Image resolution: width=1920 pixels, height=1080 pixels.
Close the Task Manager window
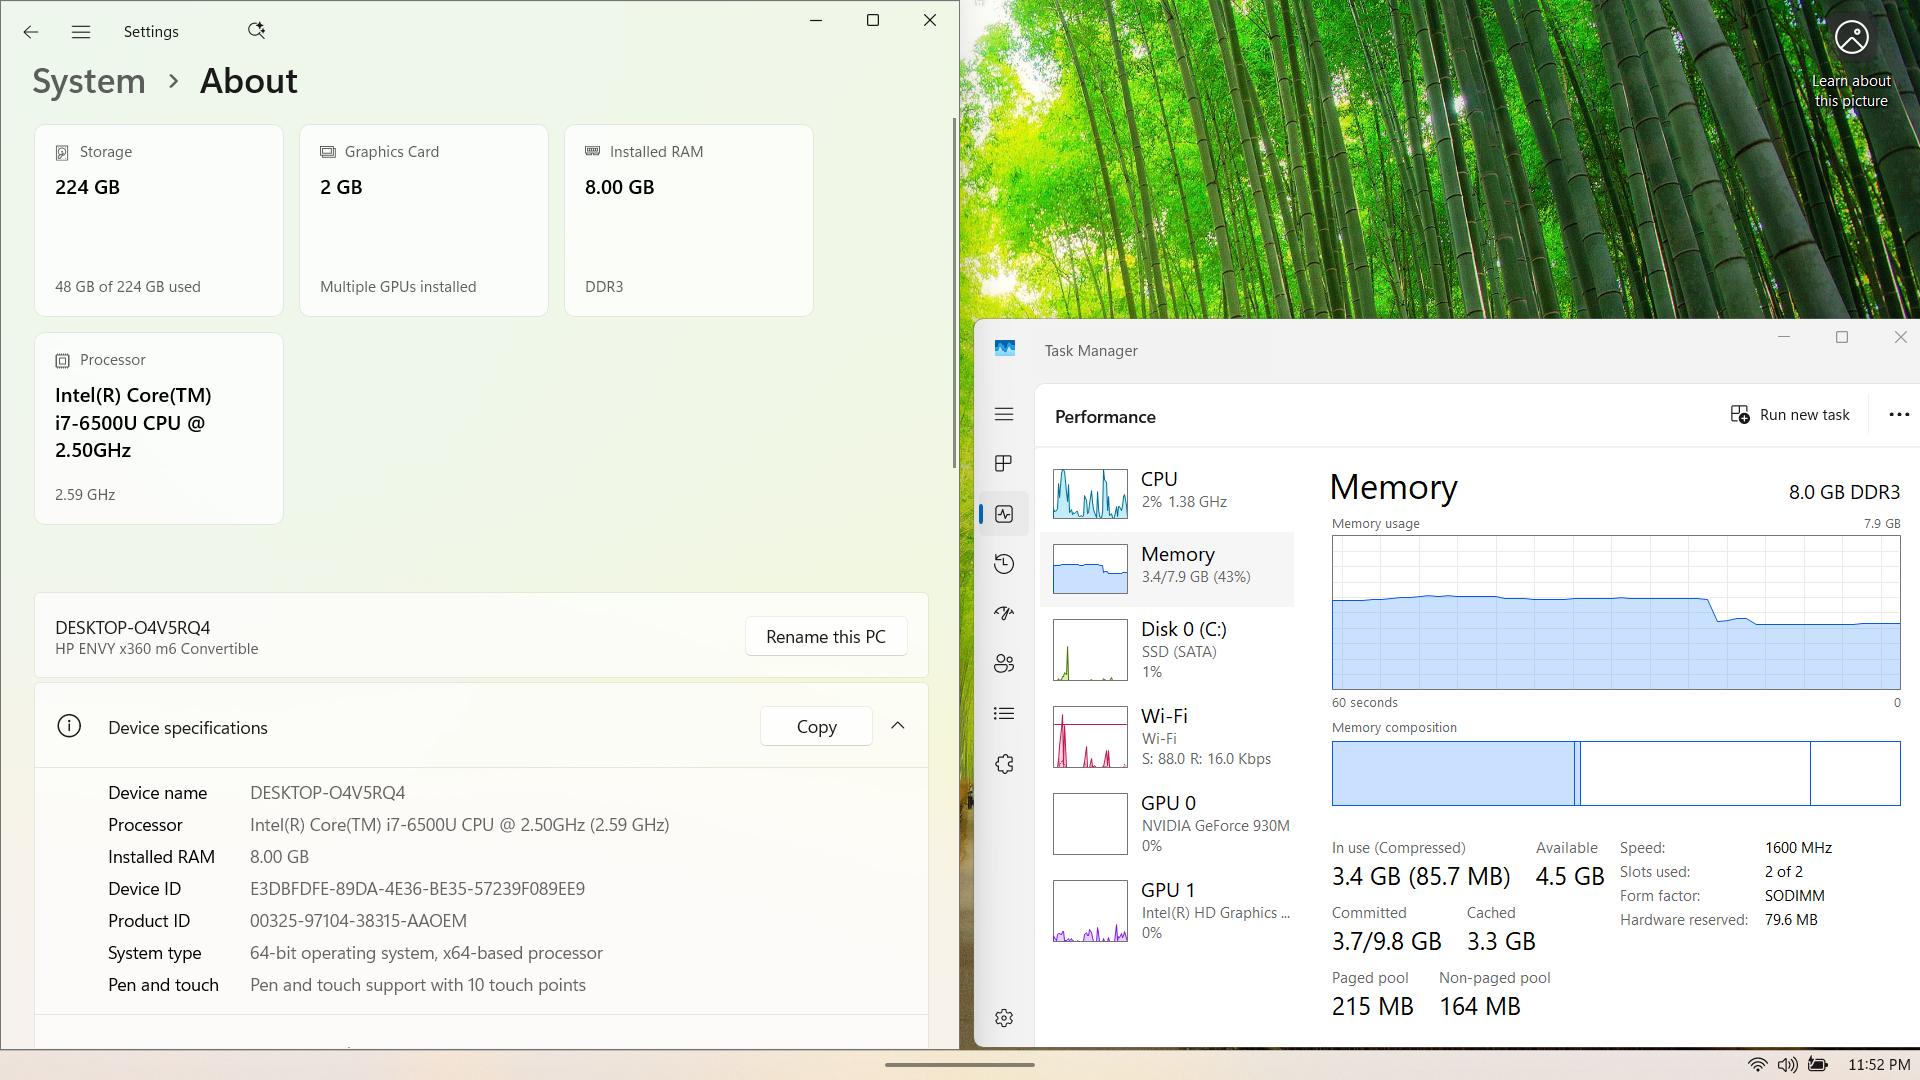click(x=1900, y=337)
